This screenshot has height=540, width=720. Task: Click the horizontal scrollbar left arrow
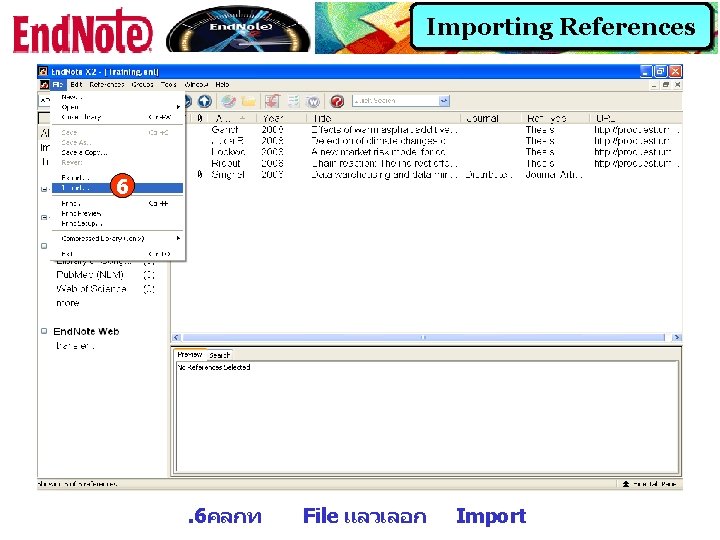point(177,337)
